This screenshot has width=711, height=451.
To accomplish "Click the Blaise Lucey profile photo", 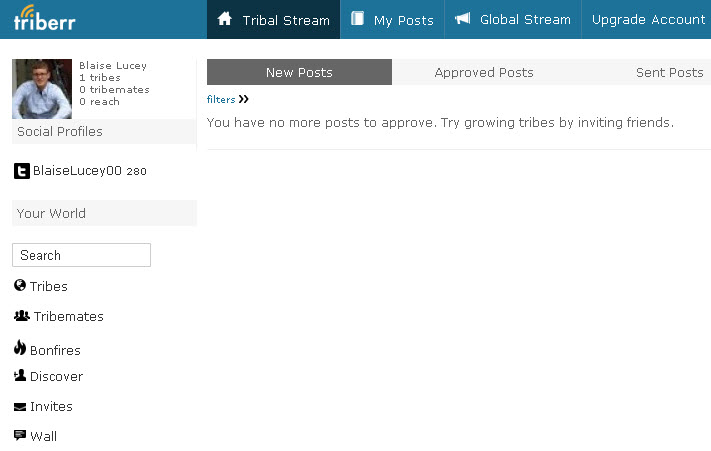I will pos(42,88).
